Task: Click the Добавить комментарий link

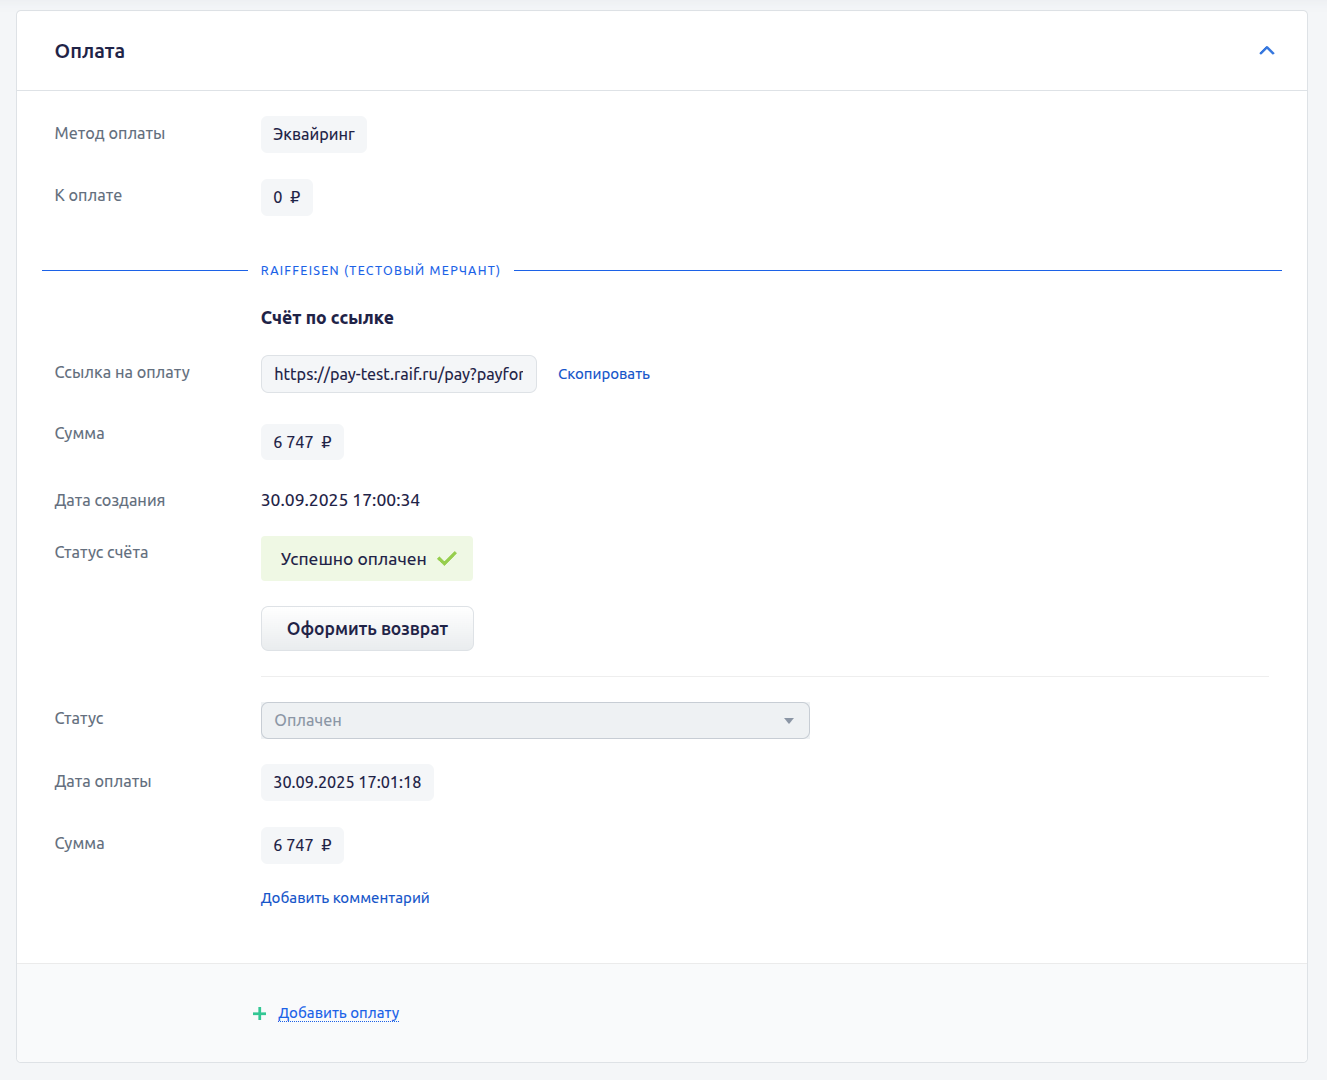Action: click(x=345, y=898)
